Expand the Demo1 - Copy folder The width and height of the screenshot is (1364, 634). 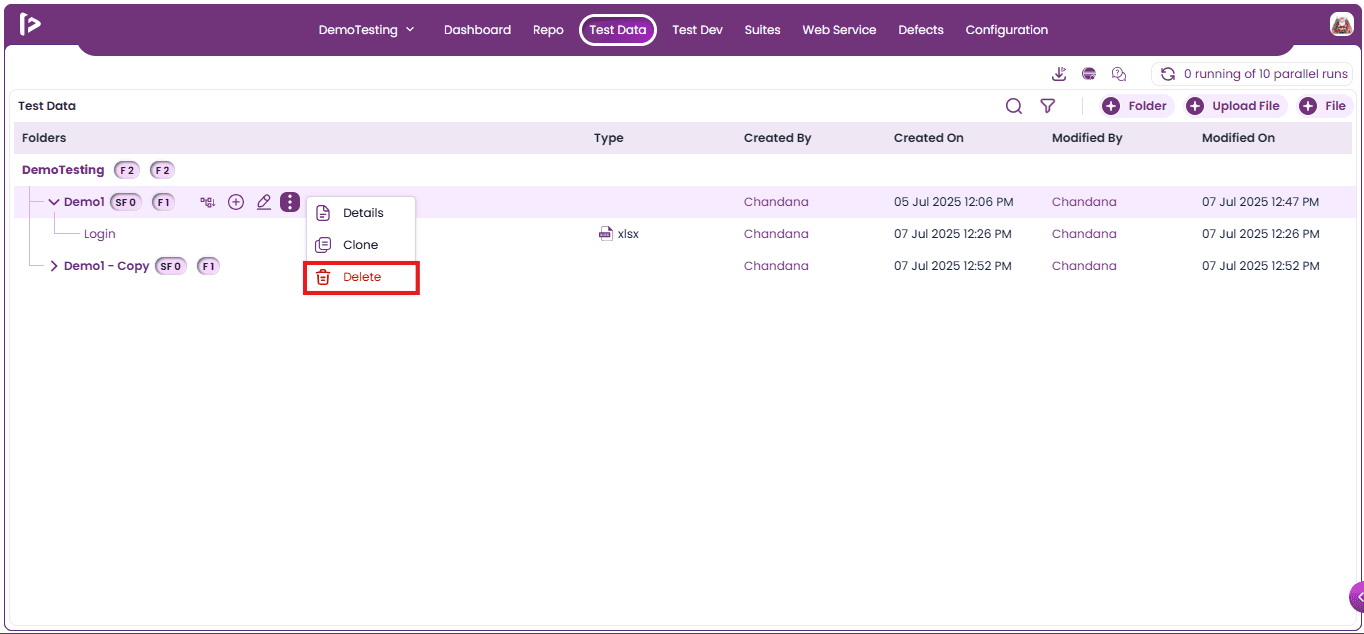pyautogui.click(x=54, y=266)
